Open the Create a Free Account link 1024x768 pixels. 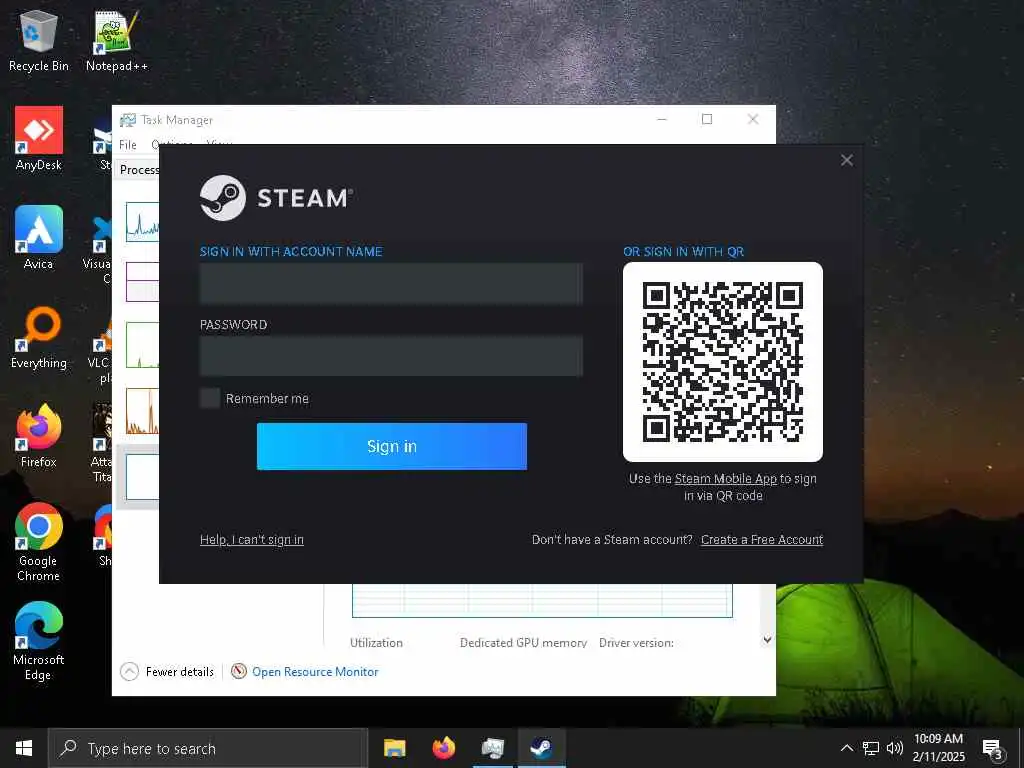tap(761, 539)
